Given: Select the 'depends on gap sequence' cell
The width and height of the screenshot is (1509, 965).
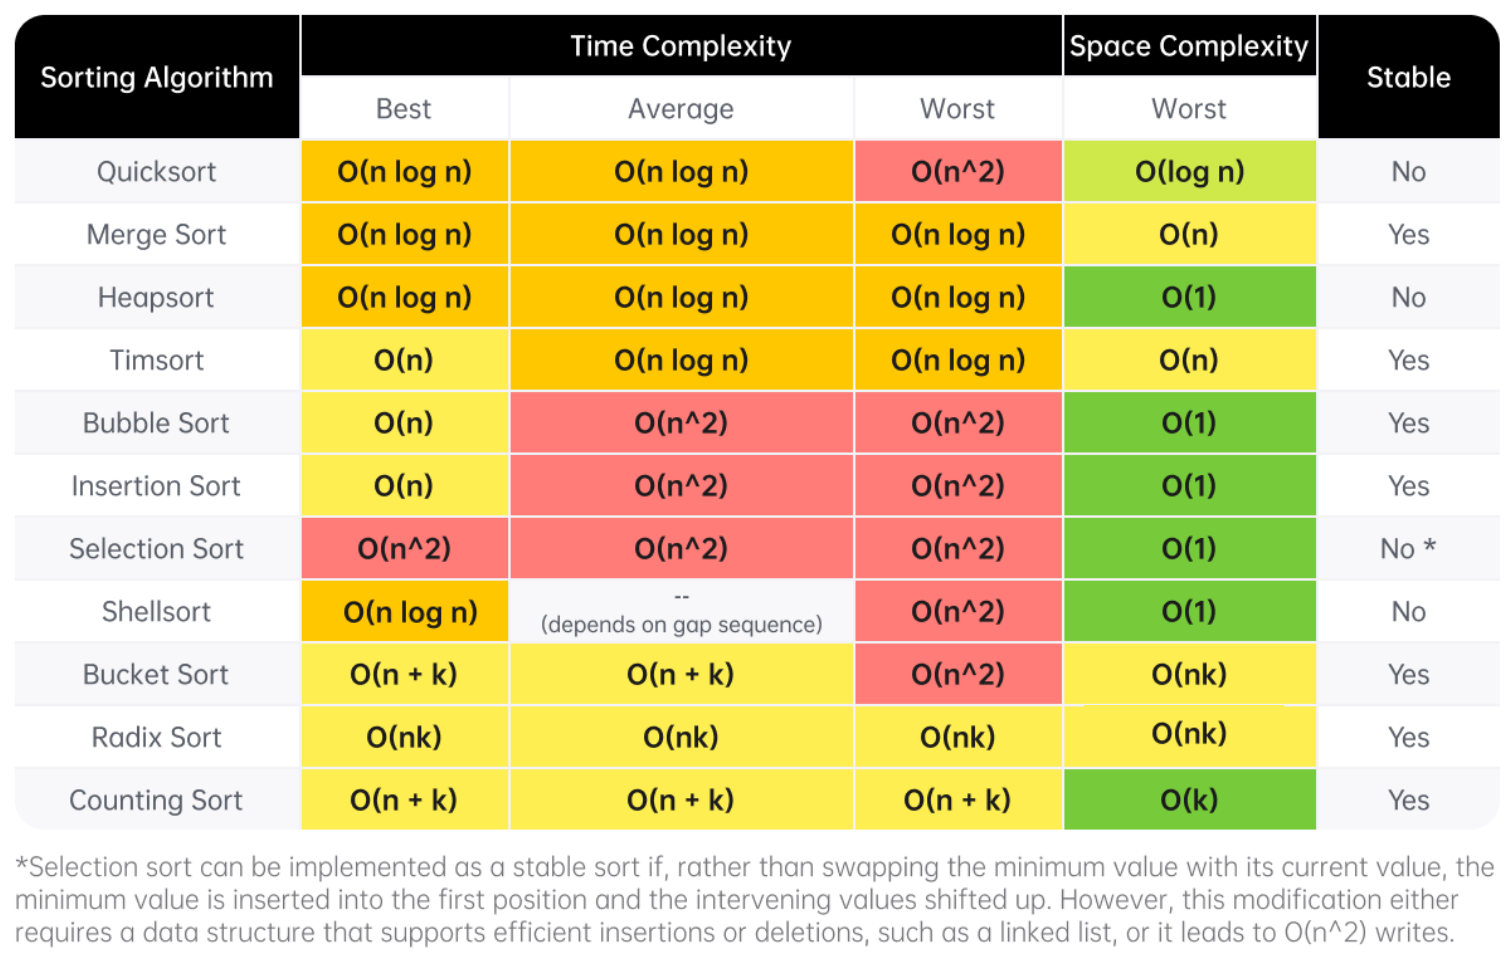Looking at the screenshot, I should click(681, 612).
